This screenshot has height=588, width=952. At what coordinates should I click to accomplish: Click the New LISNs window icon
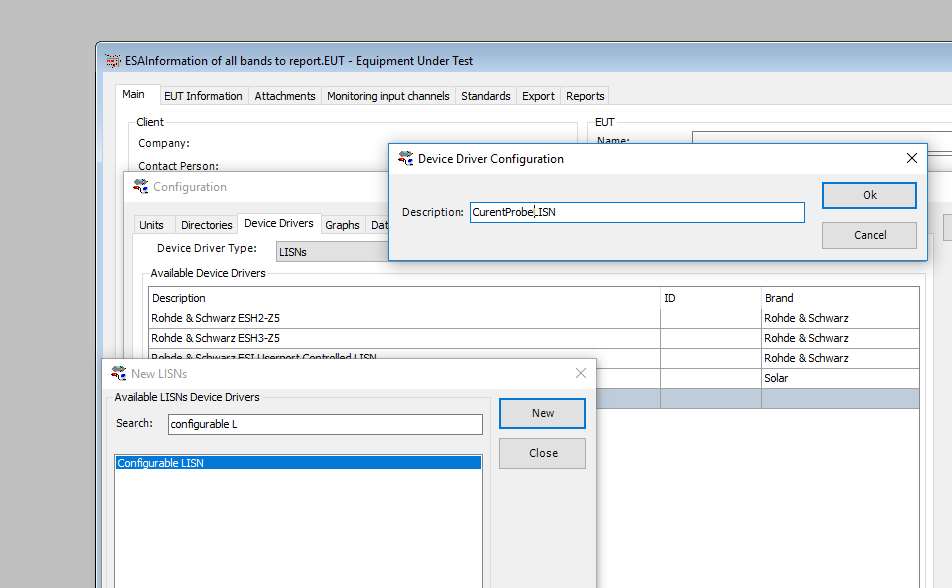click(x=118, y=374)
